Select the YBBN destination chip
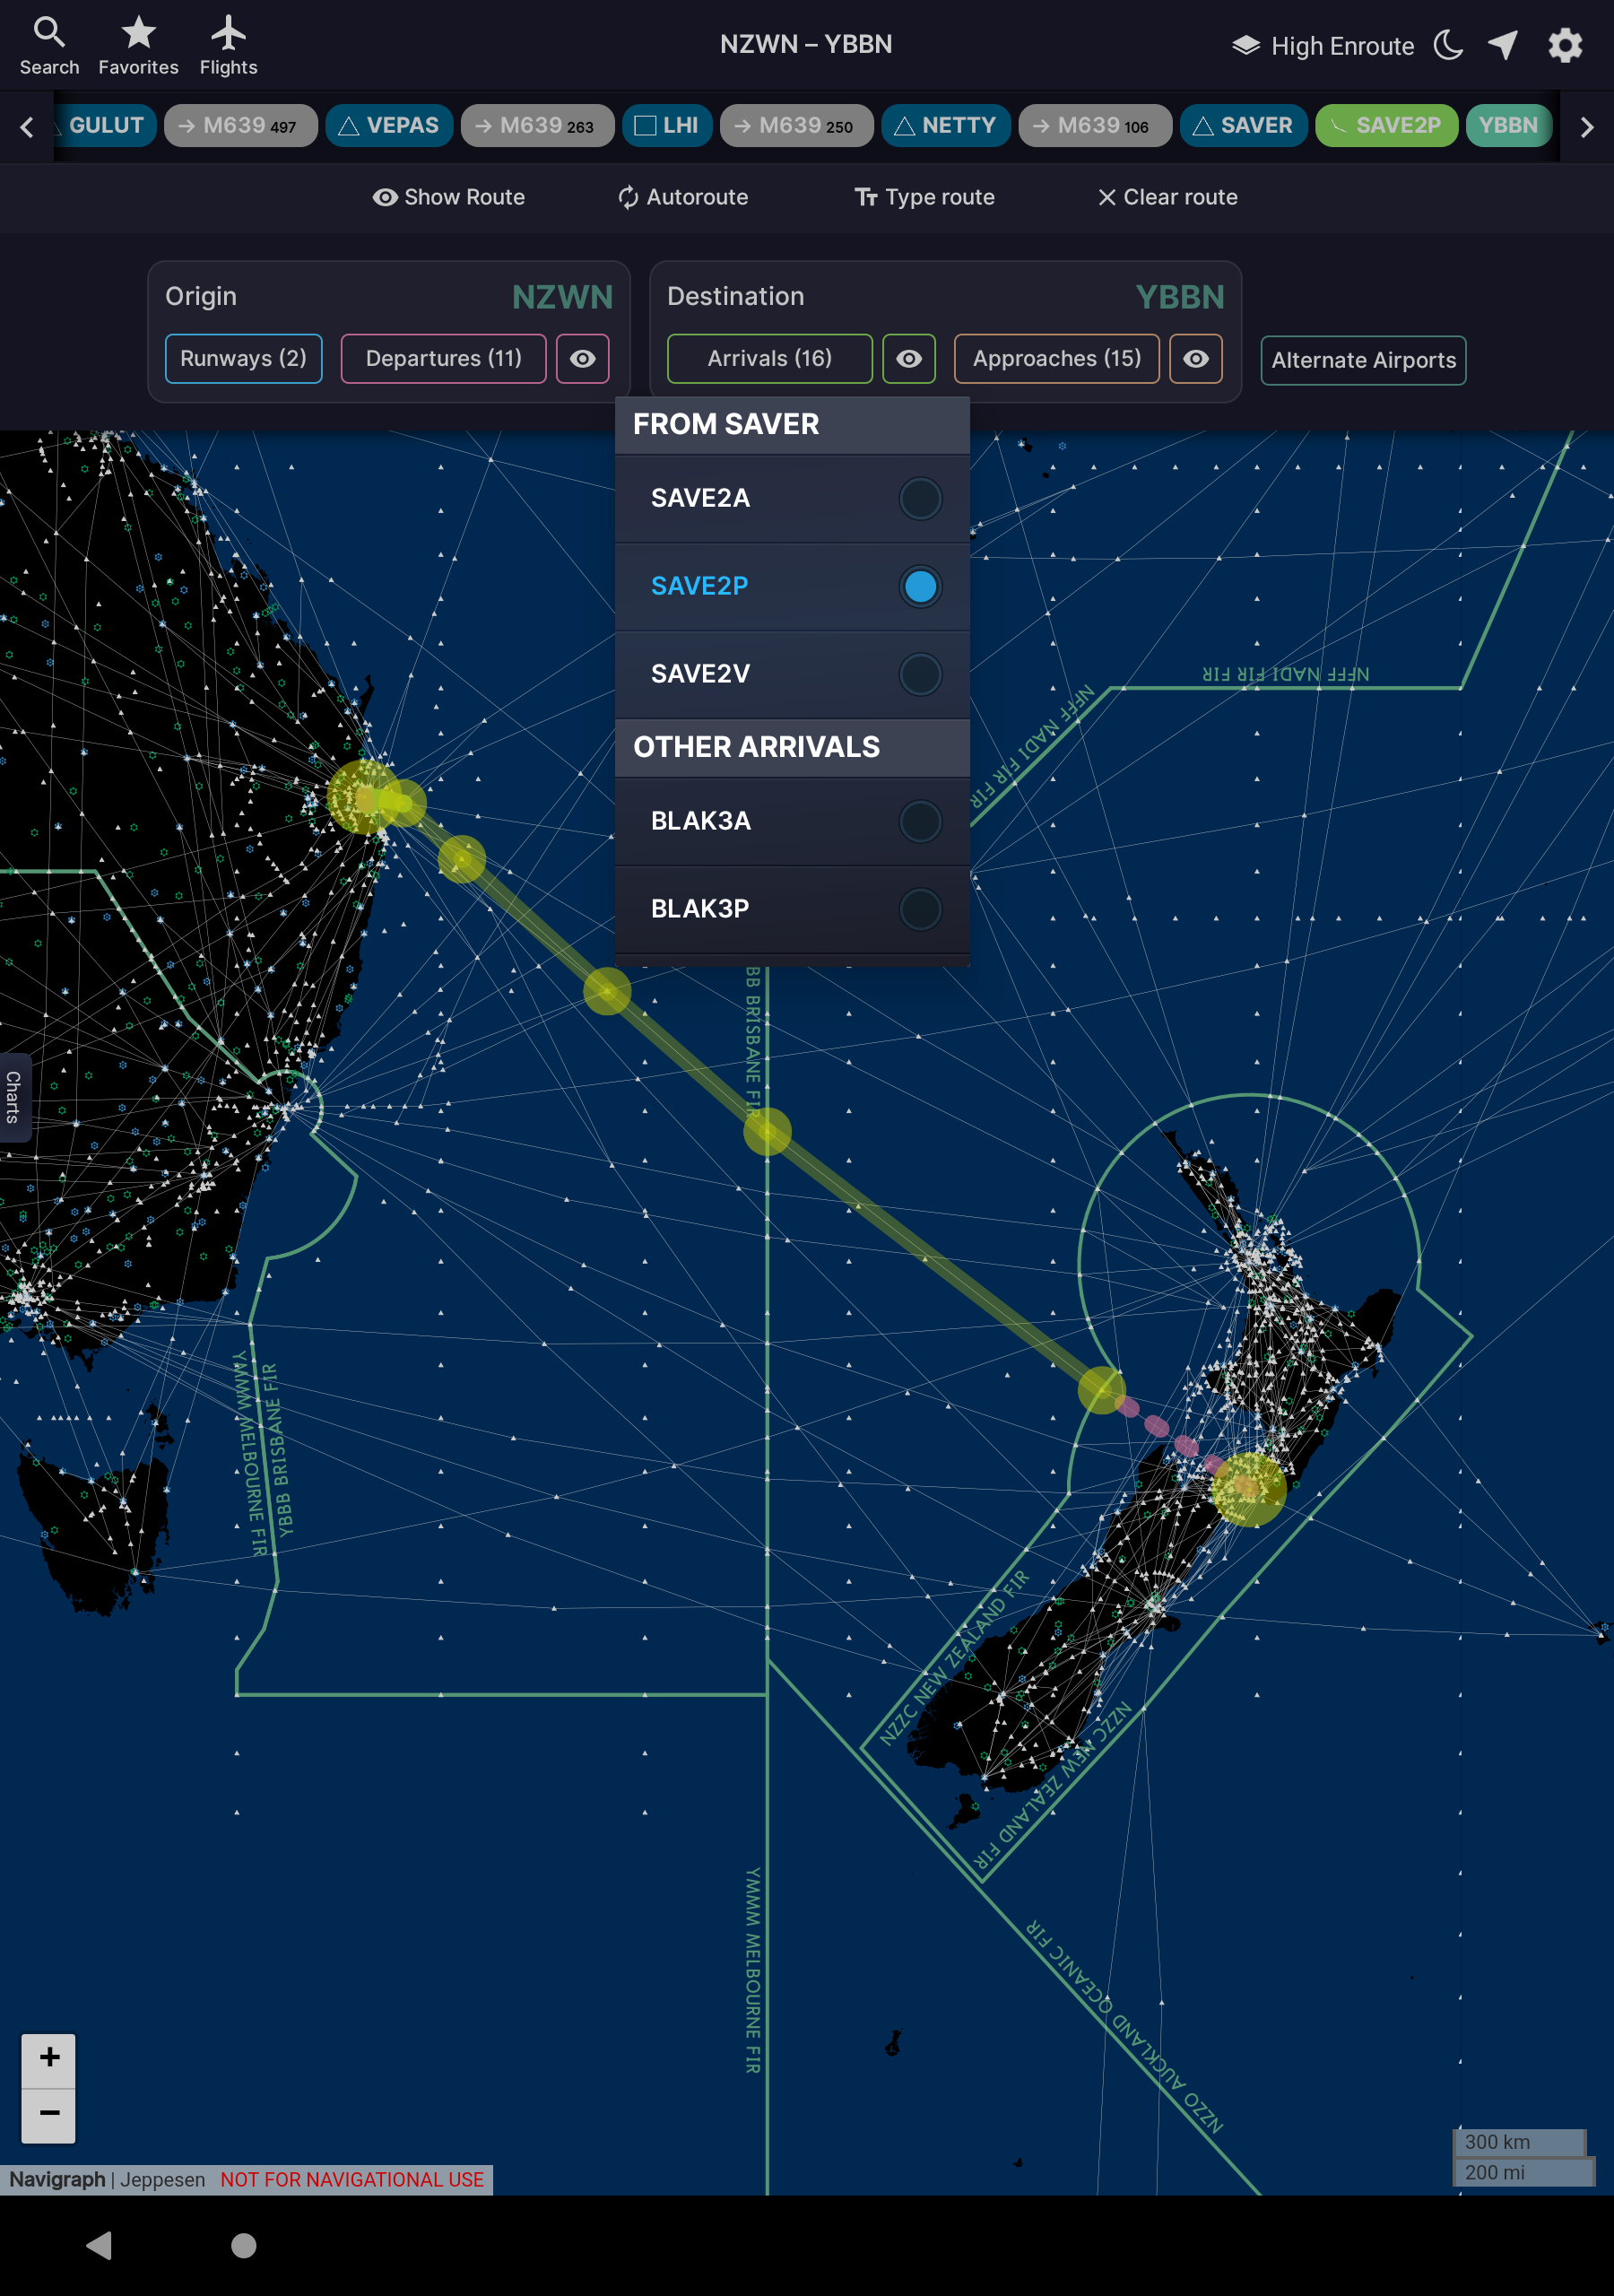This screenshot has width=1614, height=2296. 1508,126
